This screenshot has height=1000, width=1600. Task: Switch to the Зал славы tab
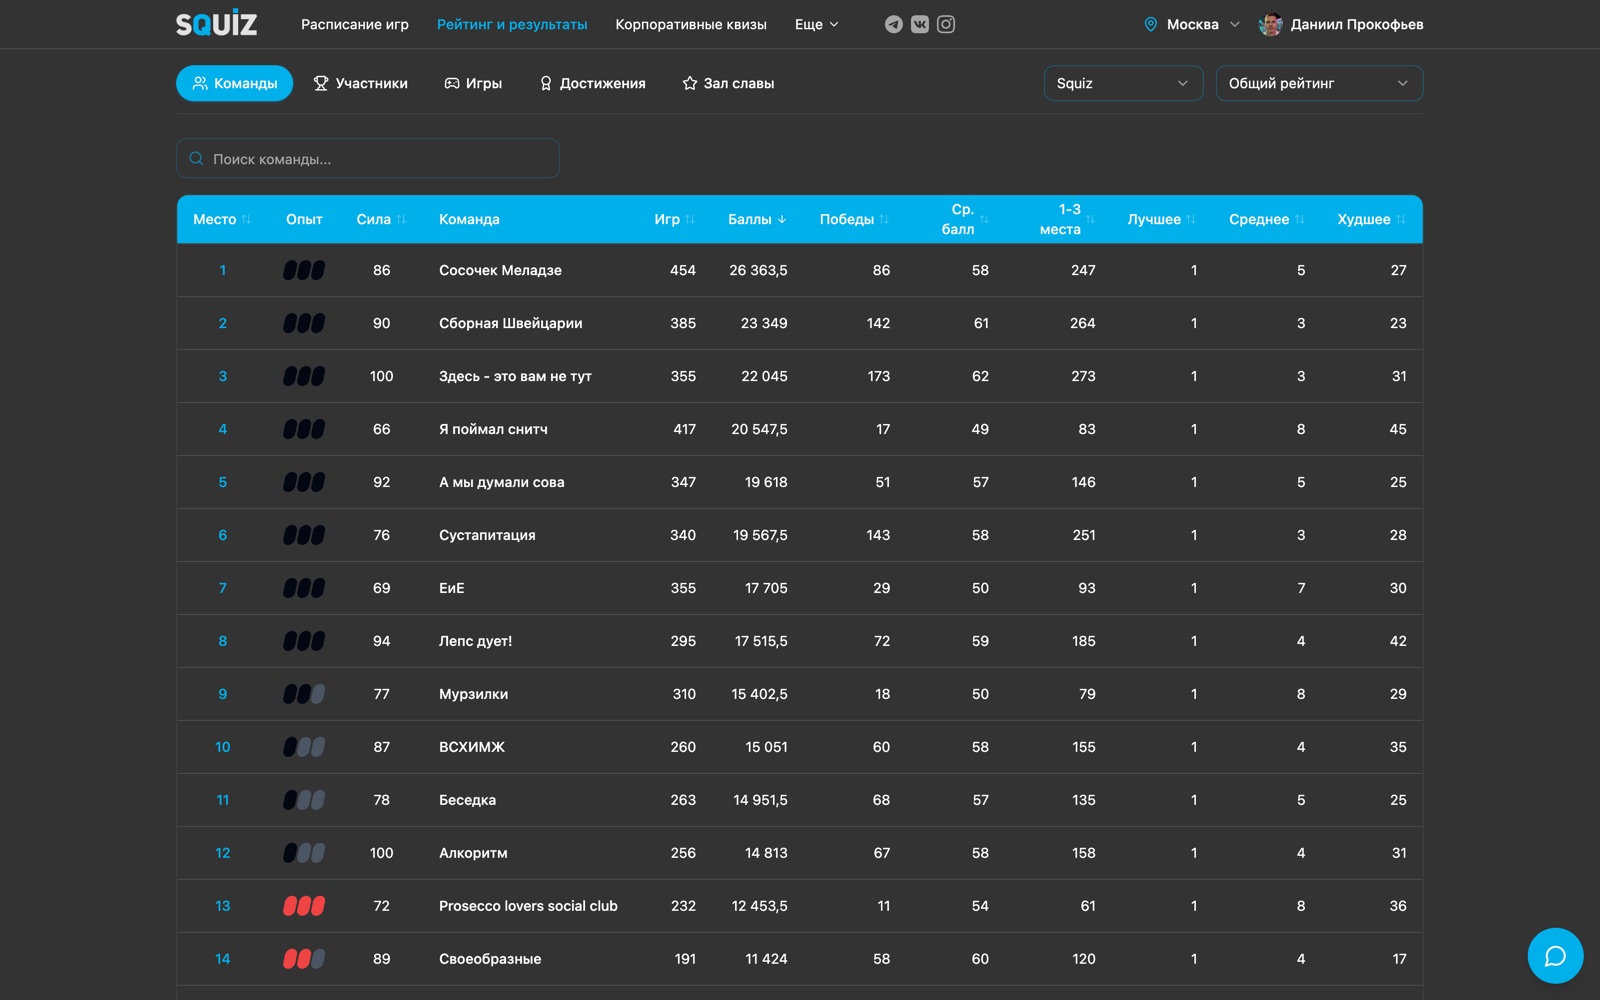click(728, 83)
